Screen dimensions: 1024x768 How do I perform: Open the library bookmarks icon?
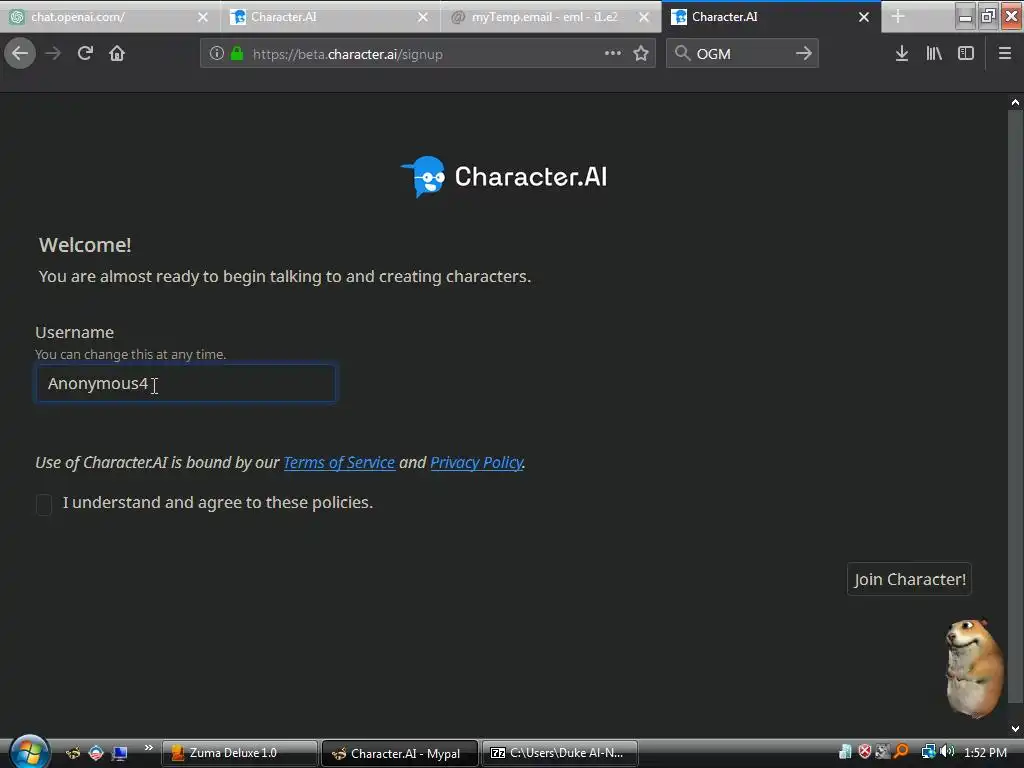(x=934, y=54)
